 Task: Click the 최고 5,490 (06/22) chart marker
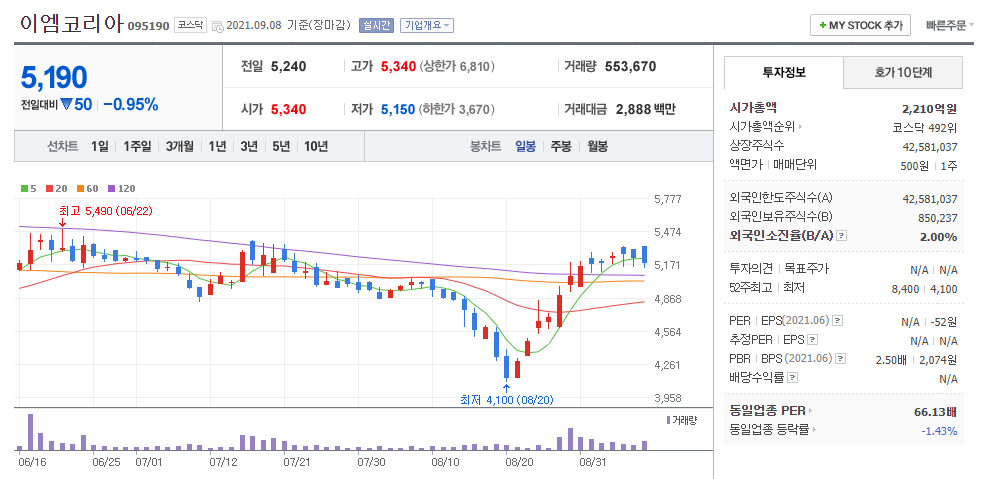105,211
